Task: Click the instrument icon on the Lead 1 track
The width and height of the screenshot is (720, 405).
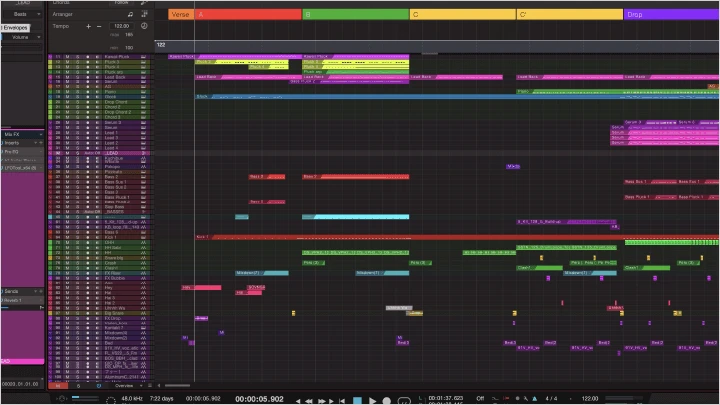Action: 143,133
